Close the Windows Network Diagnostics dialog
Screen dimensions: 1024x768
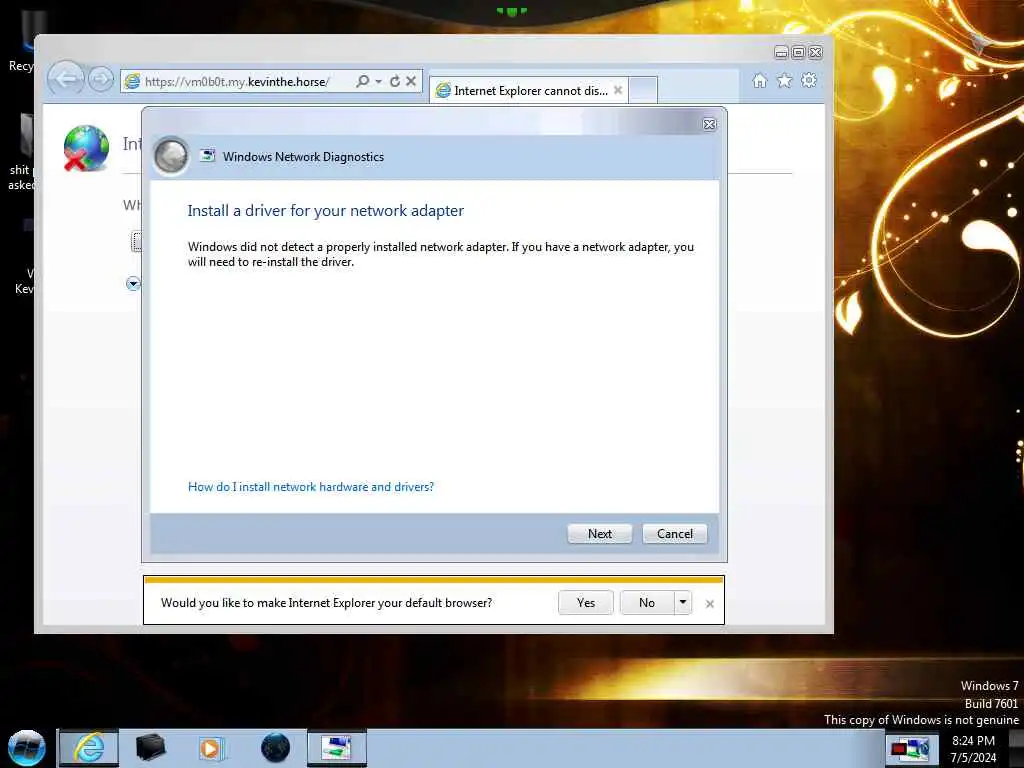tap(709, 124)
